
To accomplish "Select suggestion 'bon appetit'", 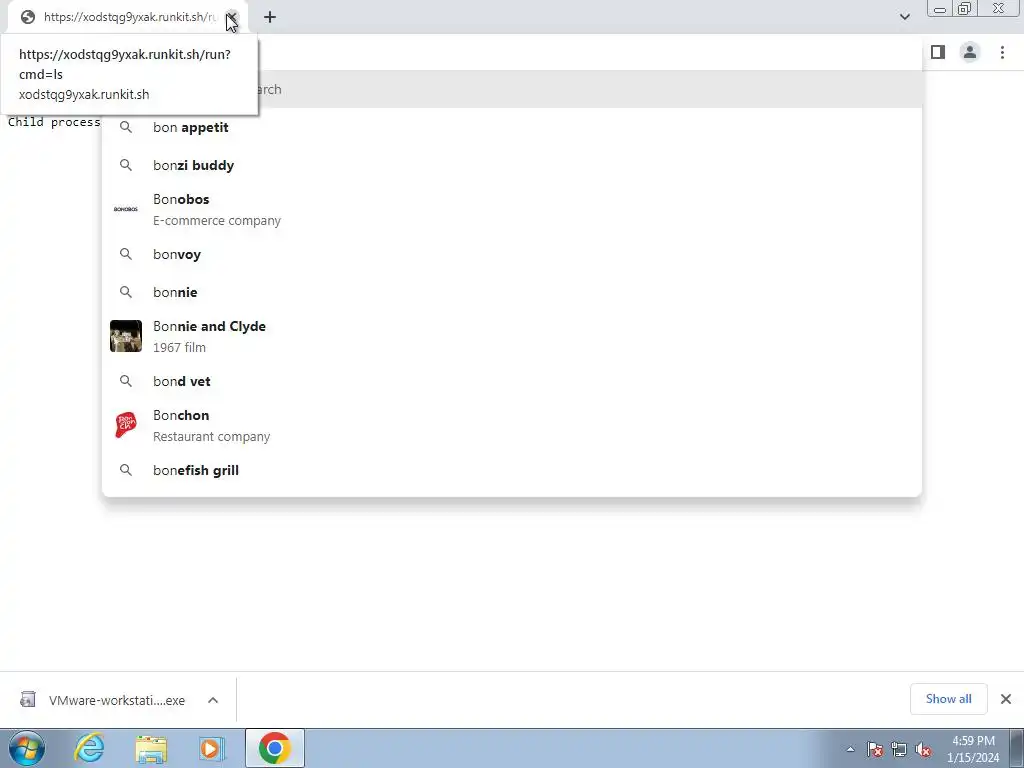I will tap(512, 127).
